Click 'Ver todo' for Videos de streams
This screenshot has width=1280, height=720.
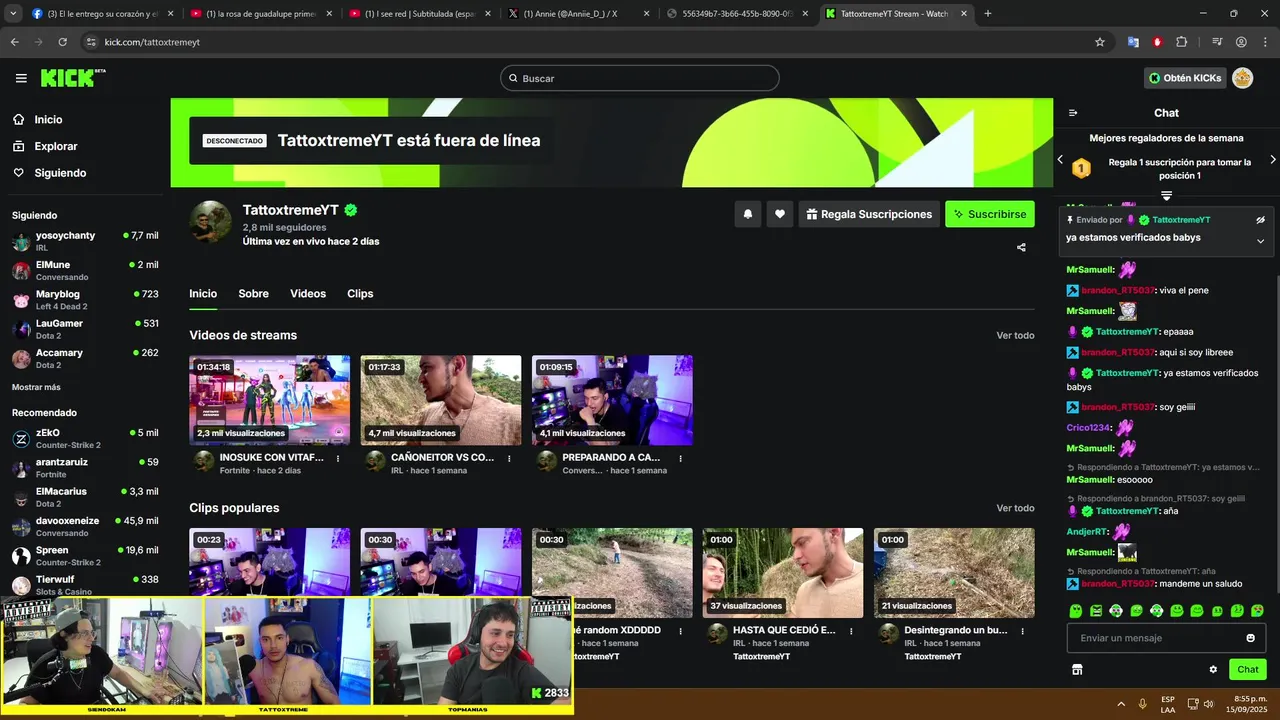[x=1015, y=335]
